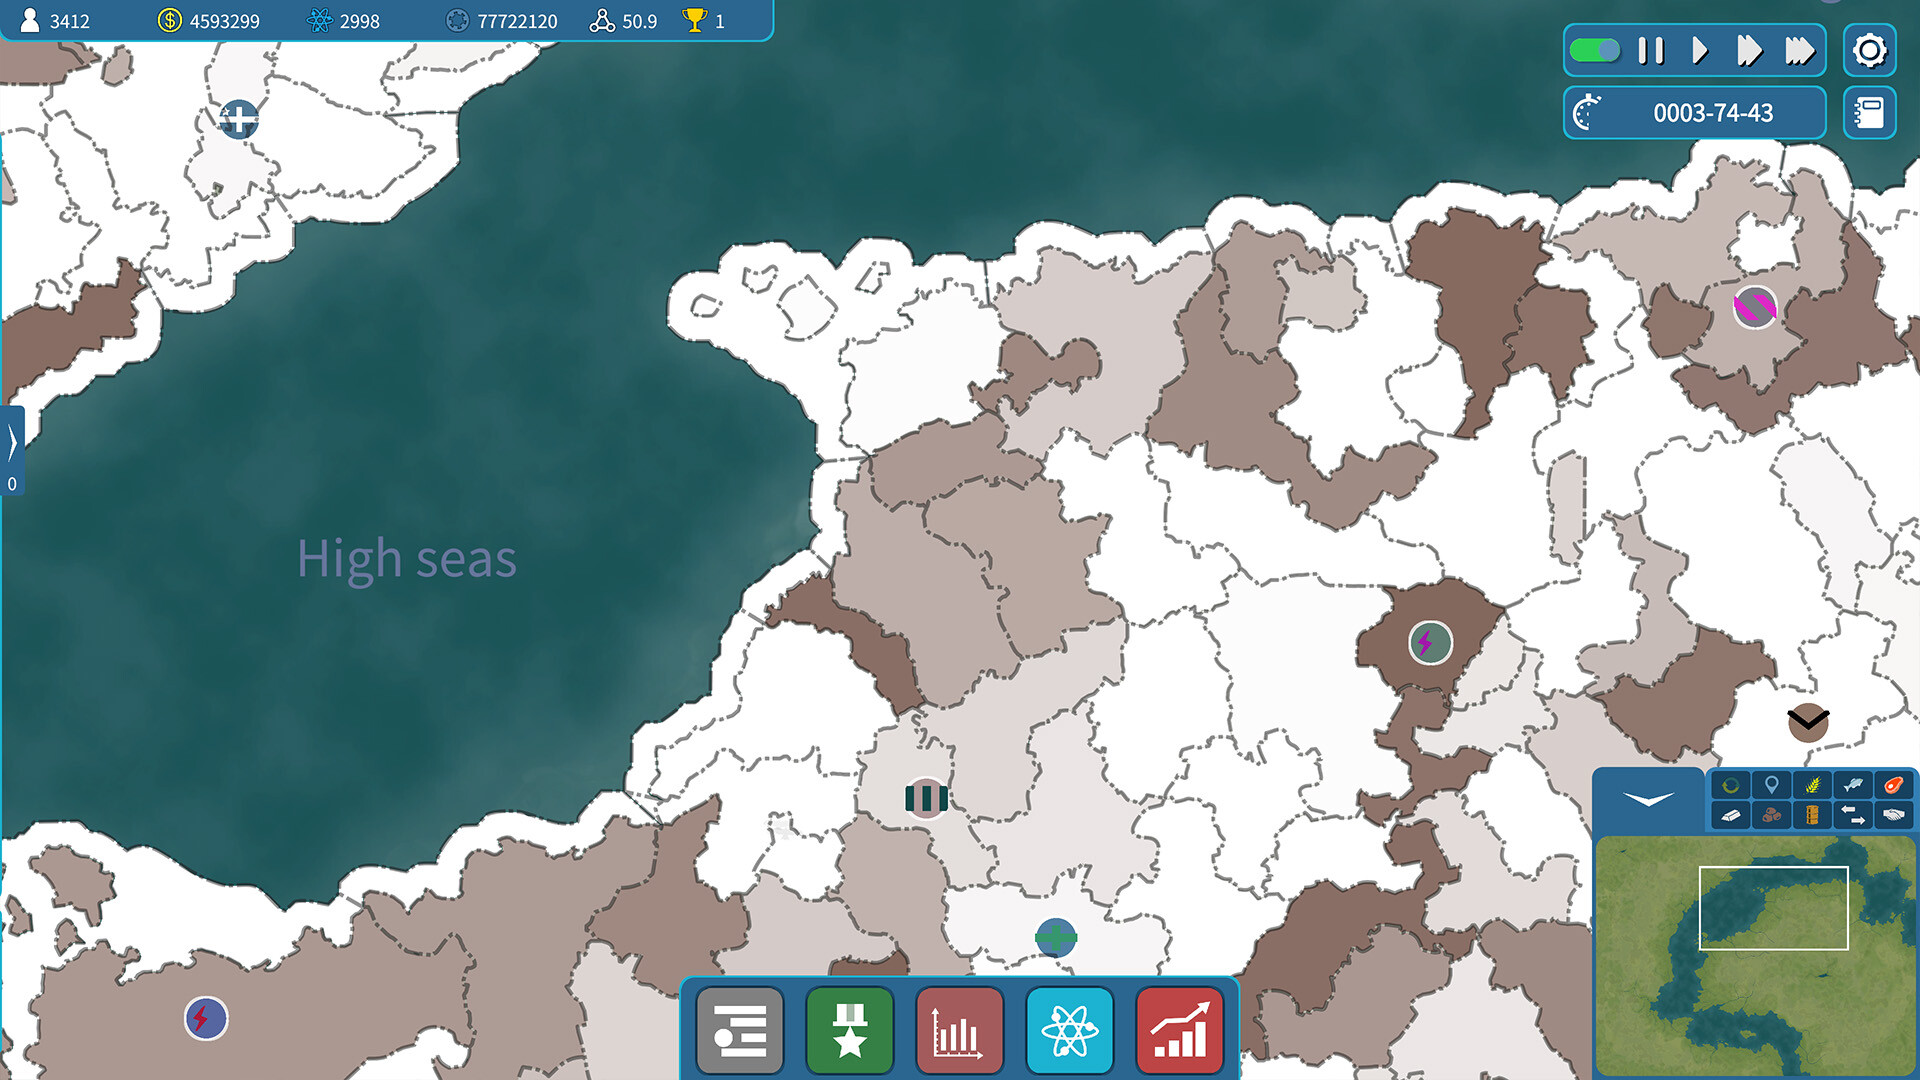Image resolution: width=1920 pixels, height=1080 pixels.
Task: Expand the left edge side panel
Action: (x=11, y=442)
